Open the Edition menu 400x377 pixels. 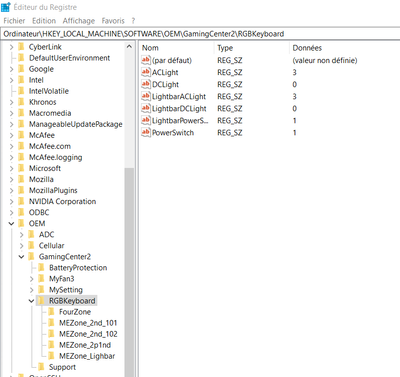44,21
